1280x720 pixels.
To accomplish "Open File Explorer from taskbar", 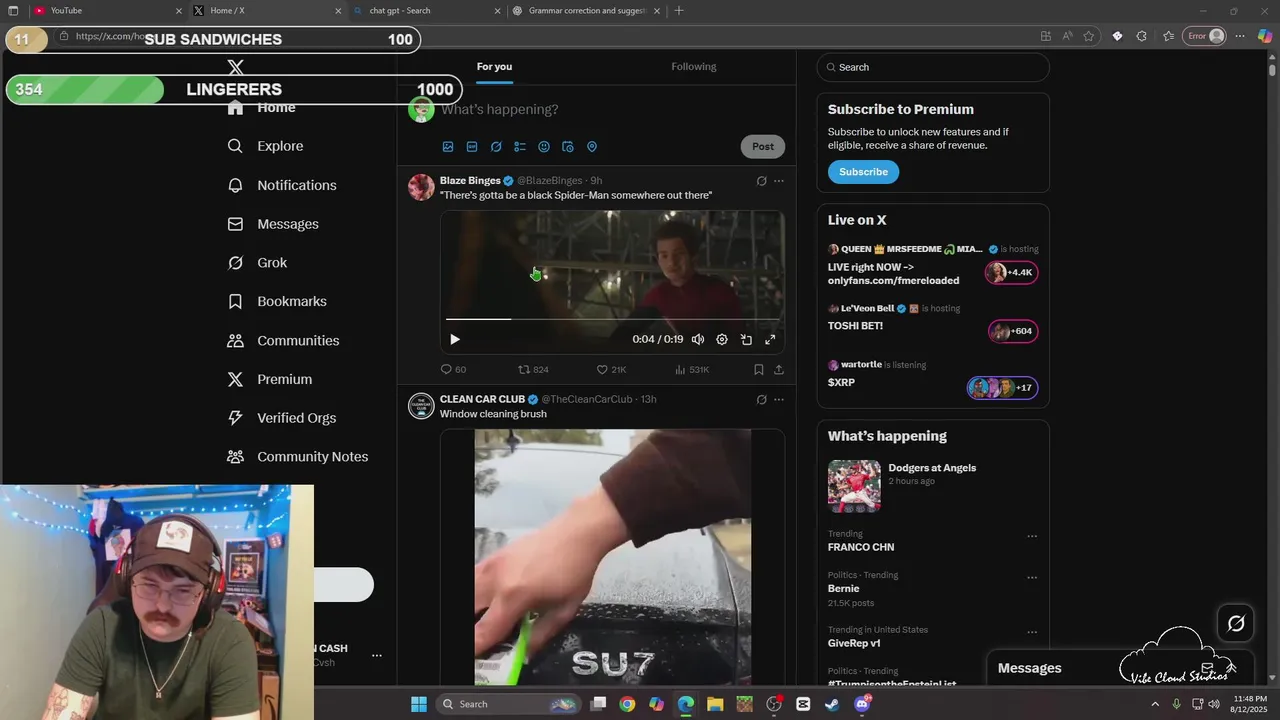I will point(715,704).
